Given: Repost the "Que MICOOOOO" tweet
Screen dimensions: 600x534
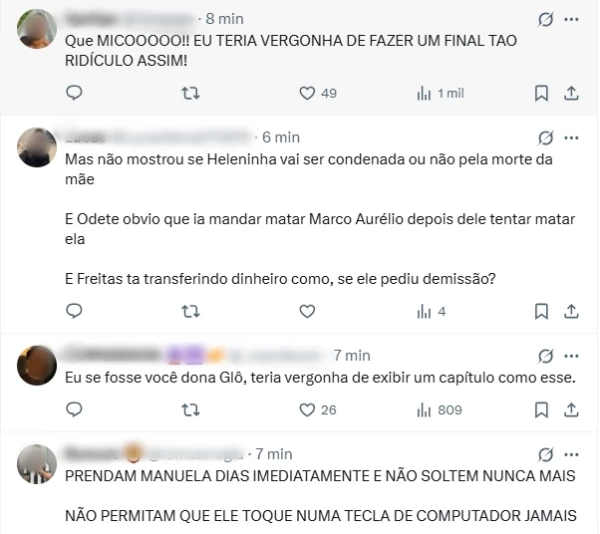Looking at the screenshot, I should 191,93.
